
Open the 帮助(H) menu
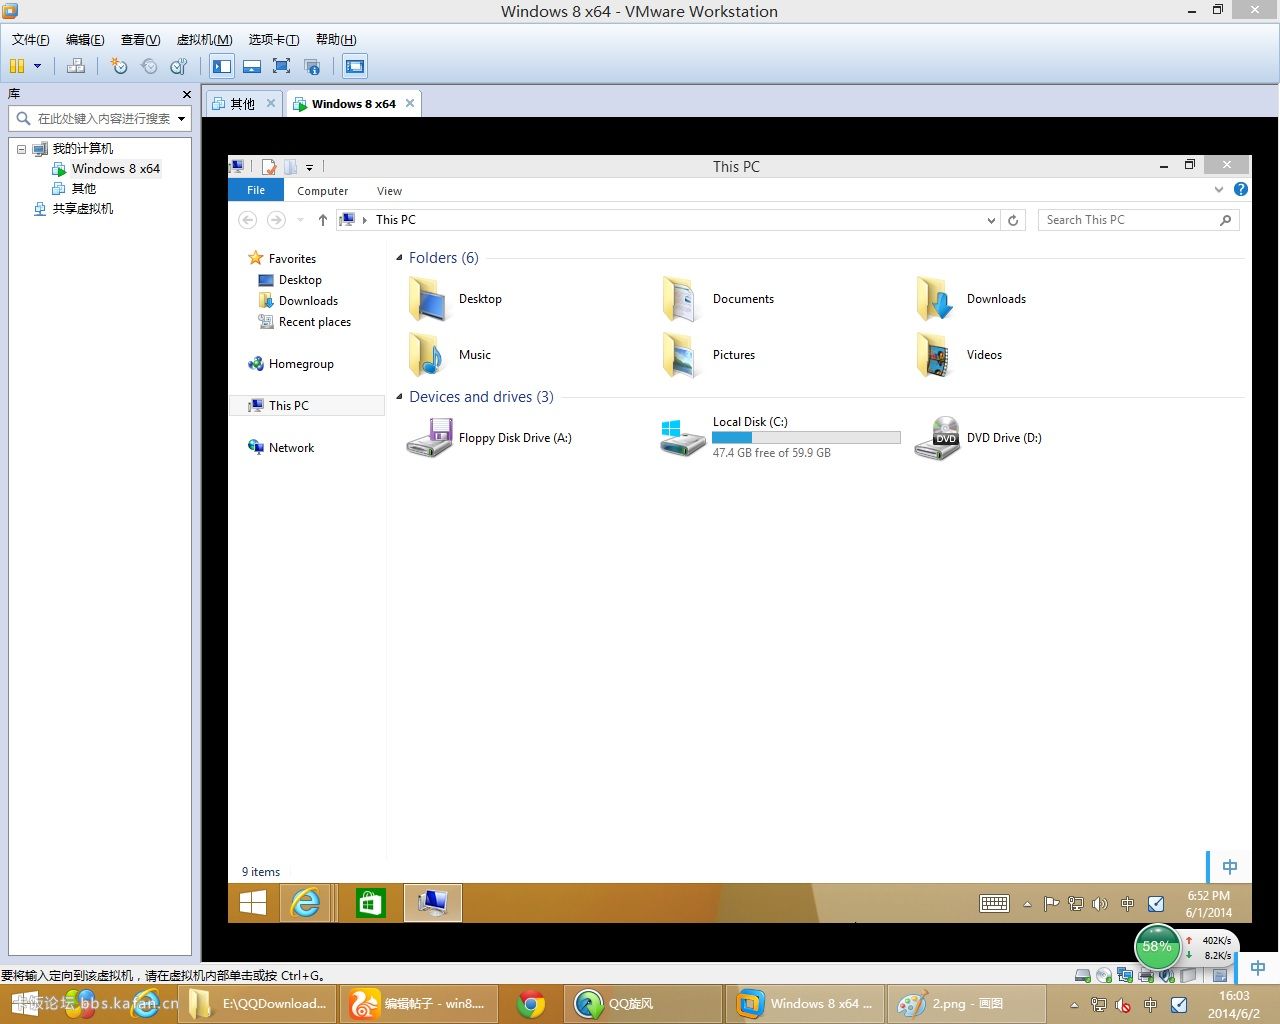(336, 40)
